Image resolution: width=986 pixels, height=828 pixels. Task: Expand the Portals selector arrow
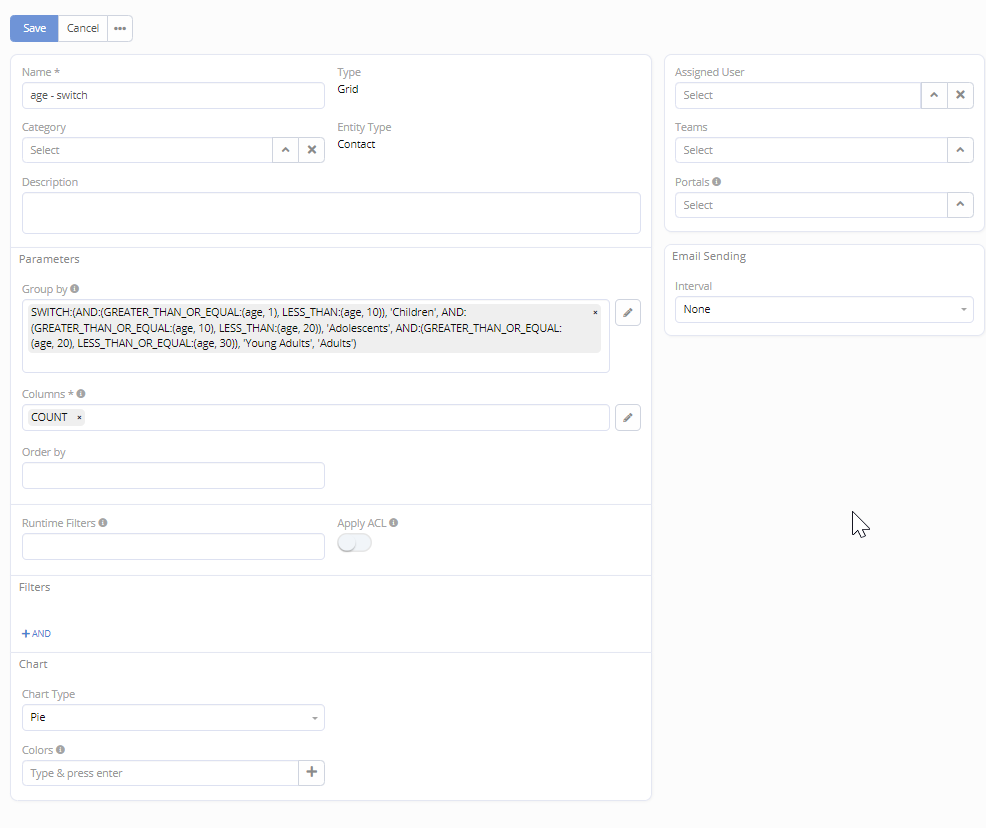[960, 205]
